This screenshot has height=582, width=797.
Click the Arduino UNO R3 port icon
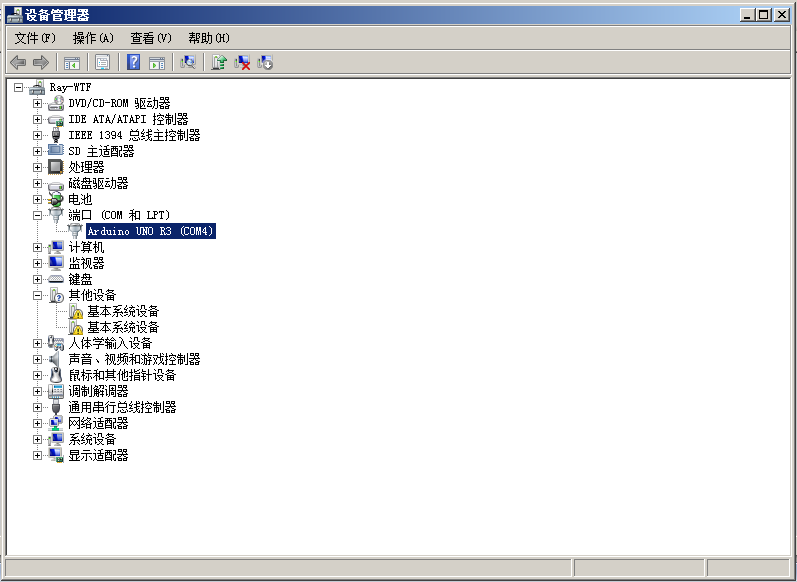point(75,231)
